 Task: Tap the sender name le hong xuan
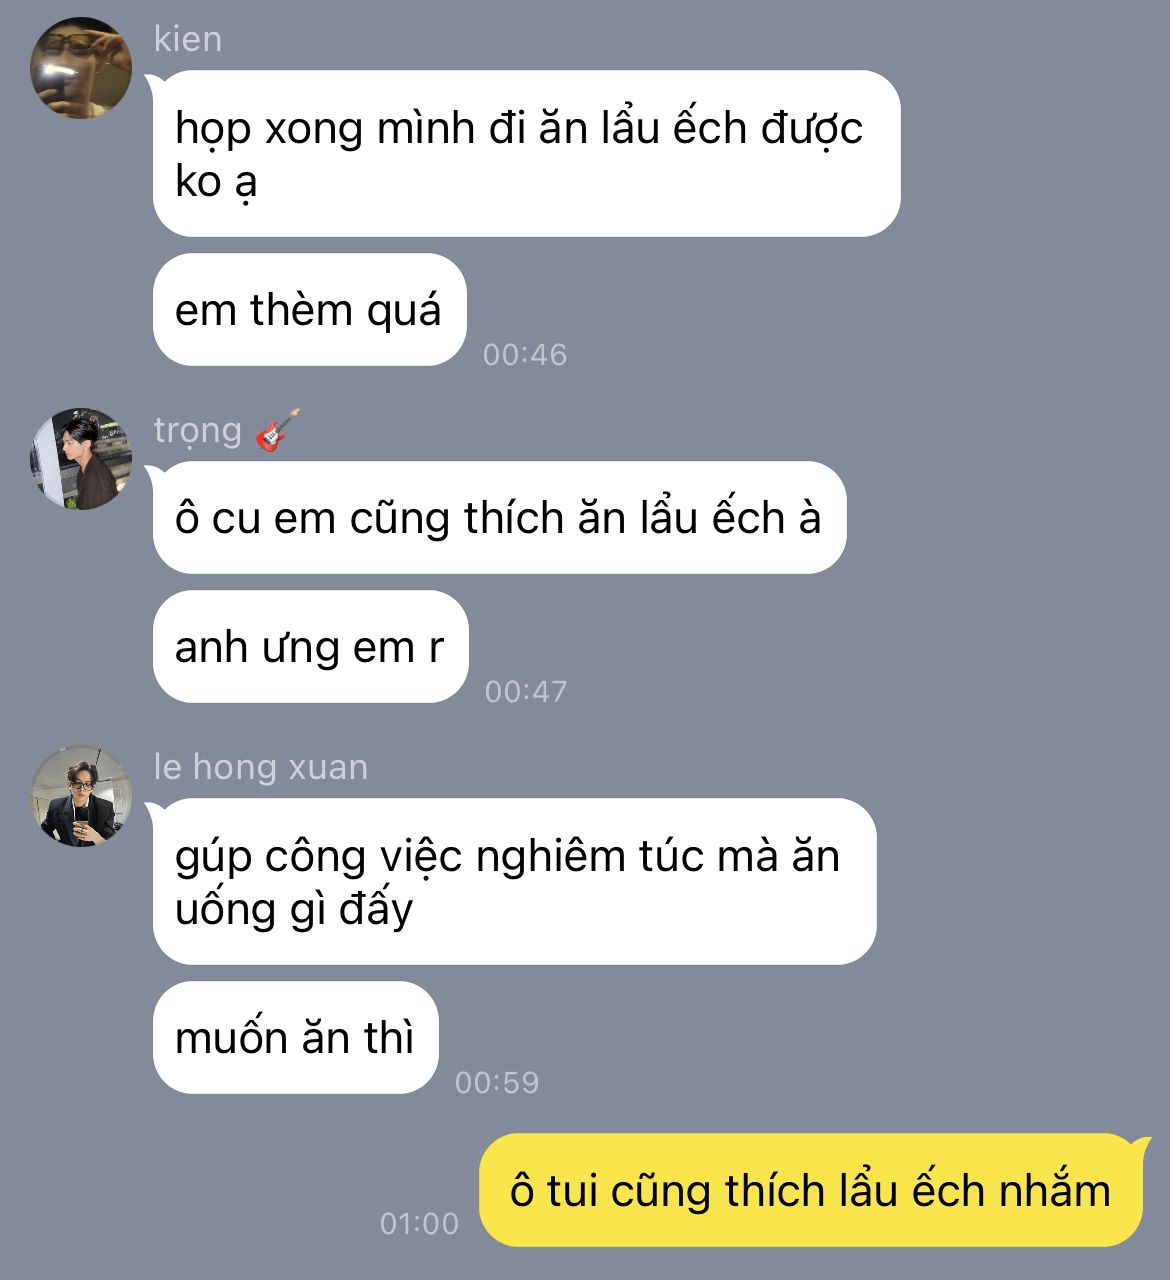[261, 767]
